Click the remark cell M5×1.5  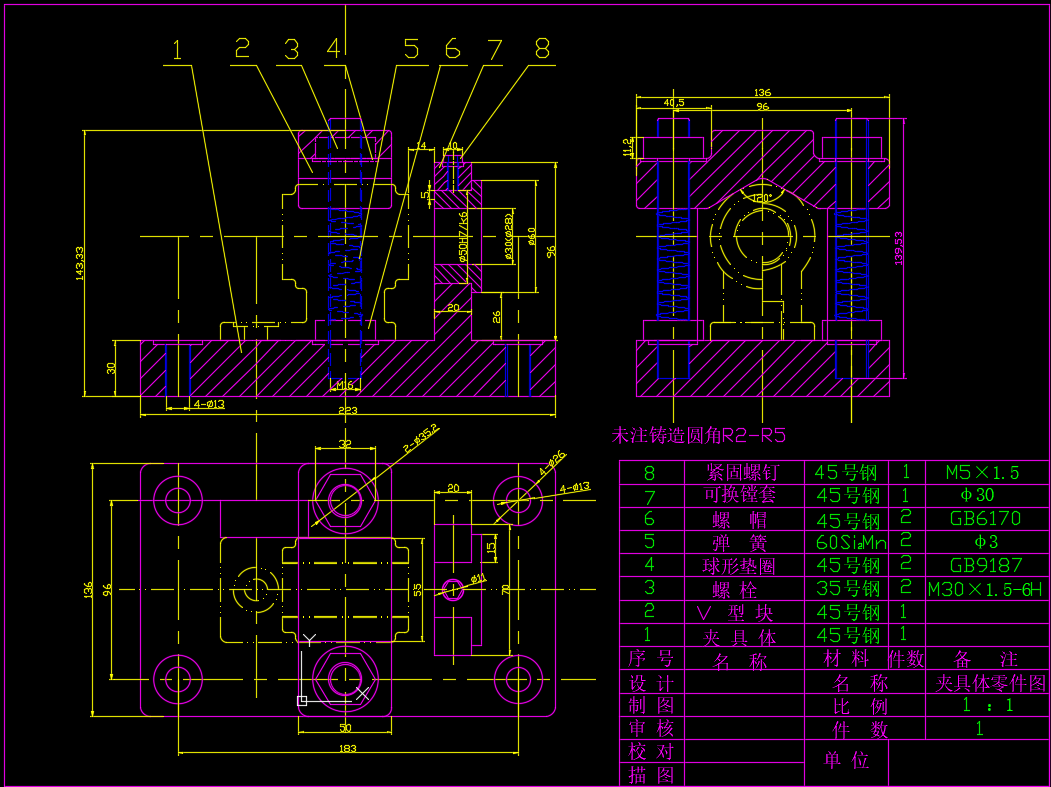pyautogui.click(x=982, y=473)
